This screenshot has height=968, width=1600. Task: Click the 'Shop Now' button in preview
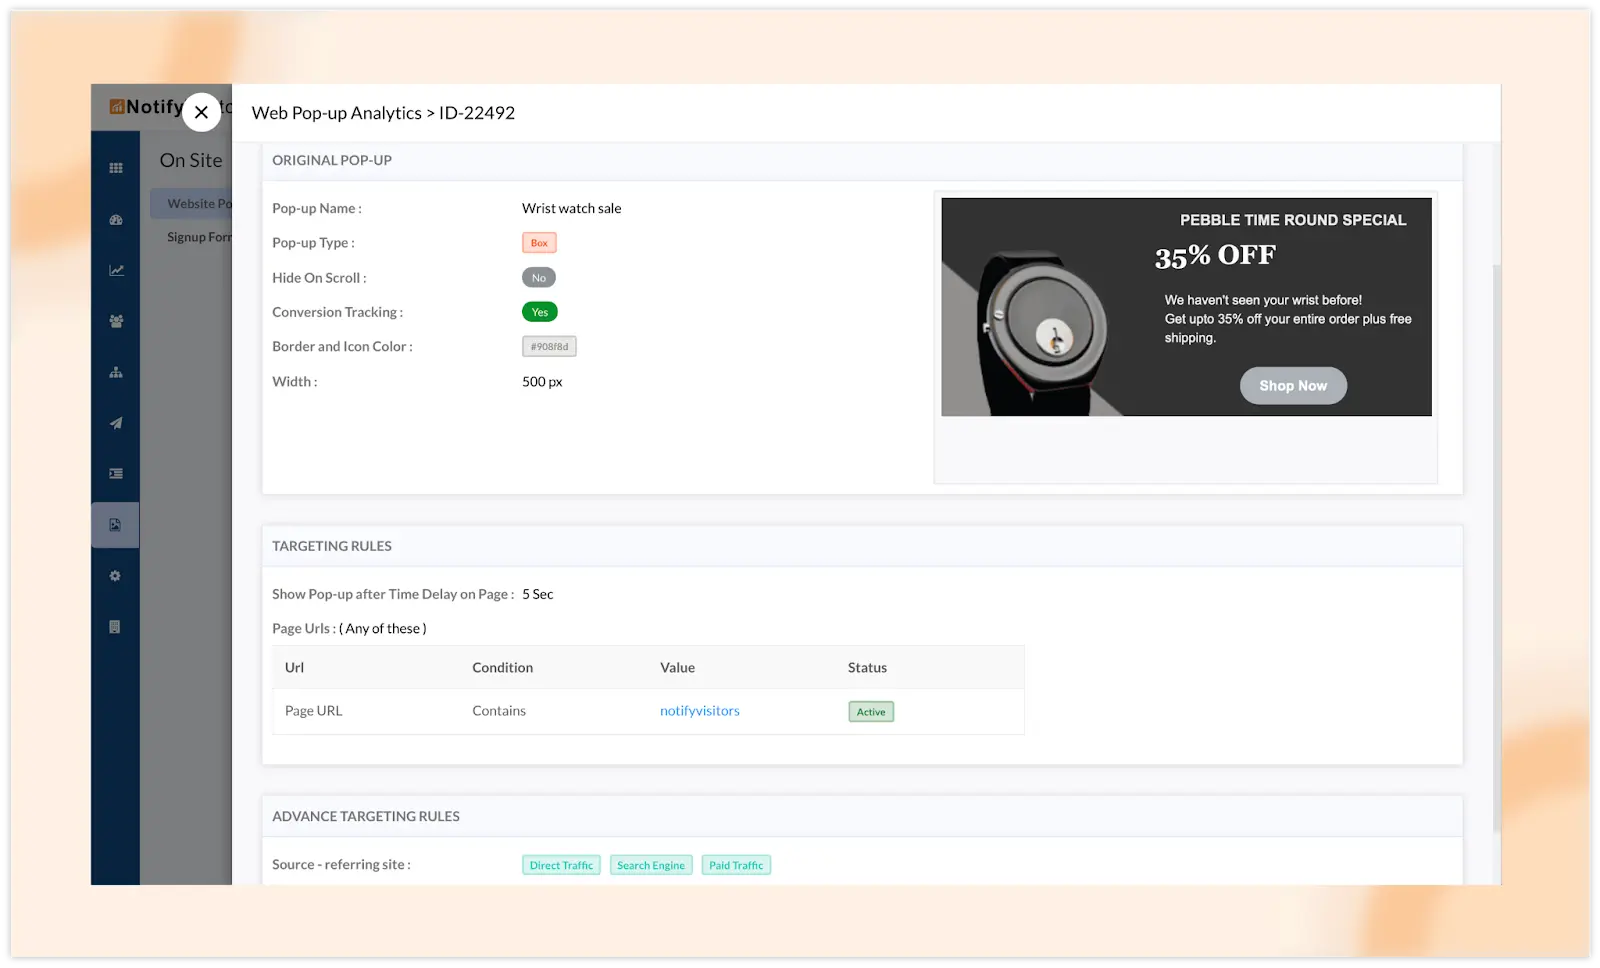1292,386
